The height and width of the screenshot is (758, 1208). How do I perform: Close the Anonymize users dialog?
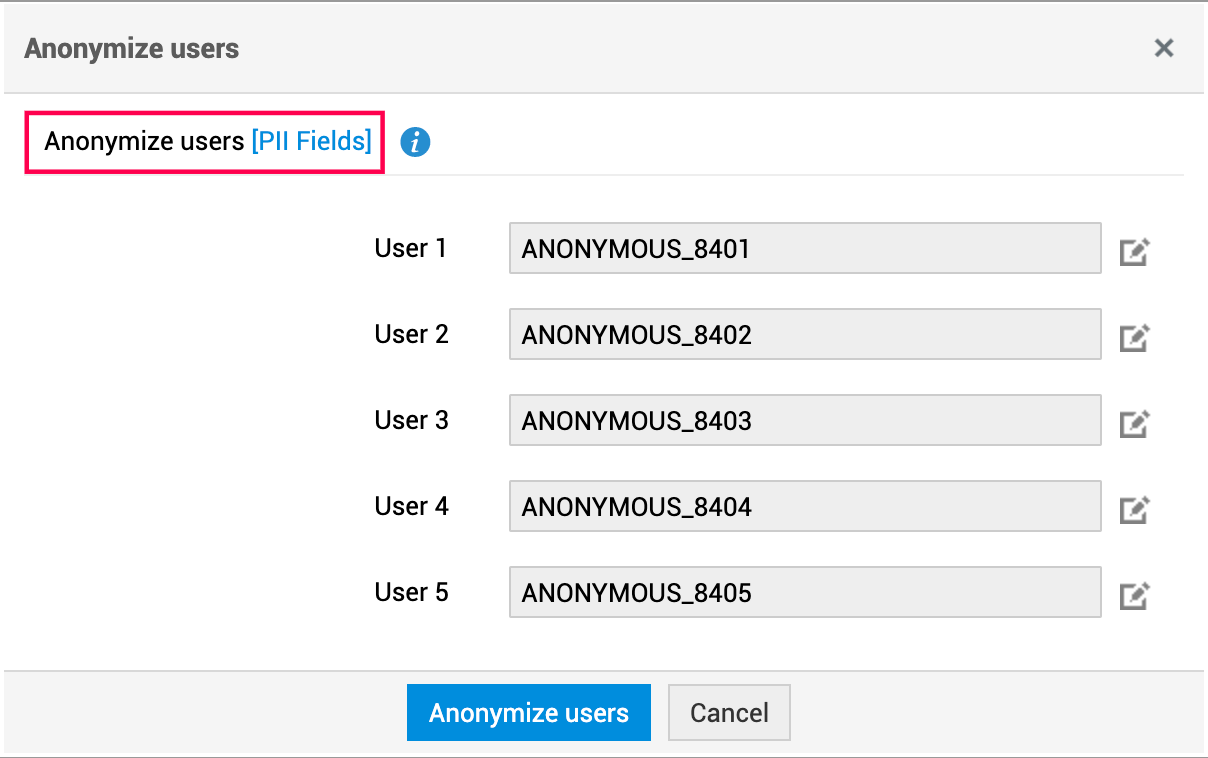coord(1164,48)
